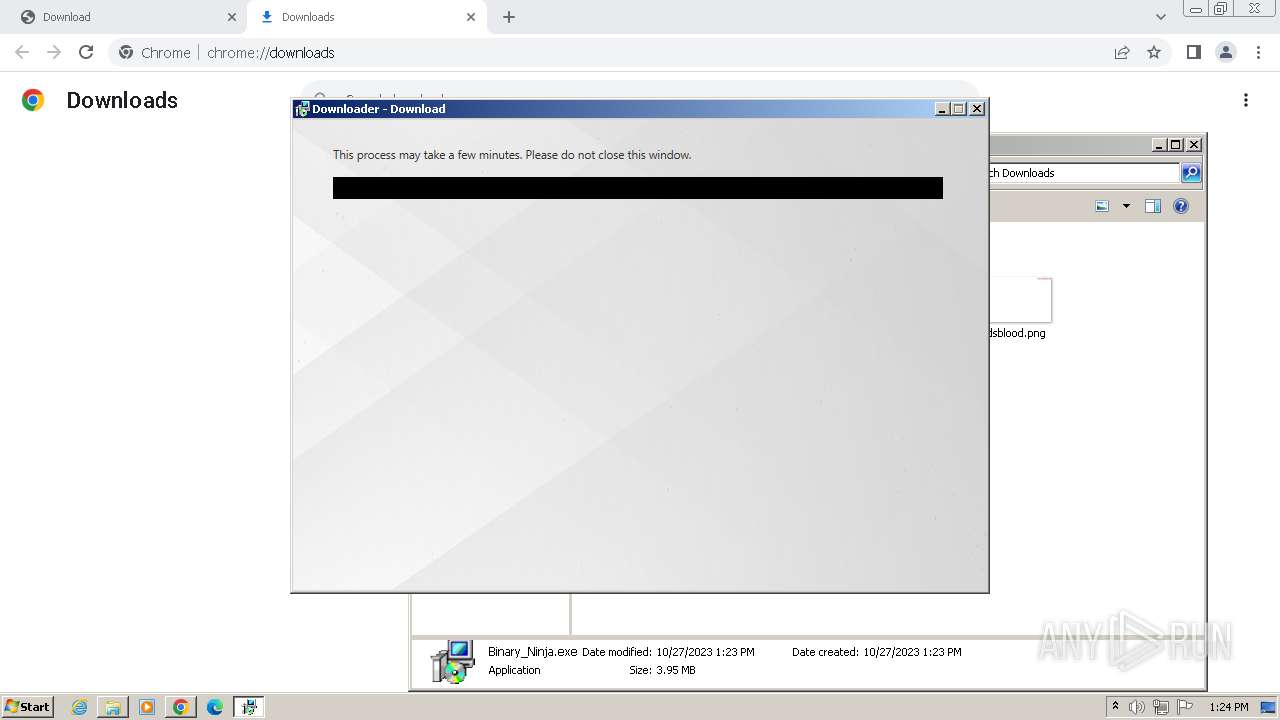Close the Downloader window
1280x720 pixels.
977,109
